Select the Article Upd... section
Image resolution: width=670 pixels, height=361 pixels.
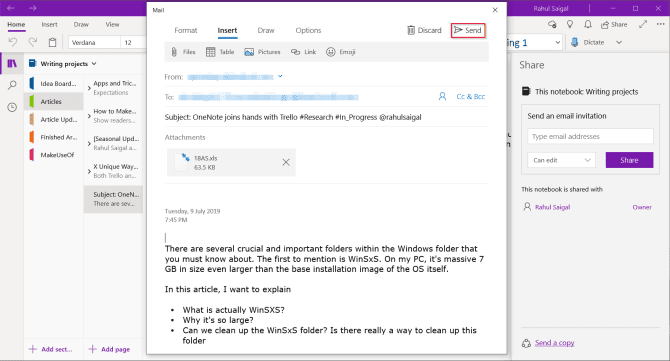(54, 120)
